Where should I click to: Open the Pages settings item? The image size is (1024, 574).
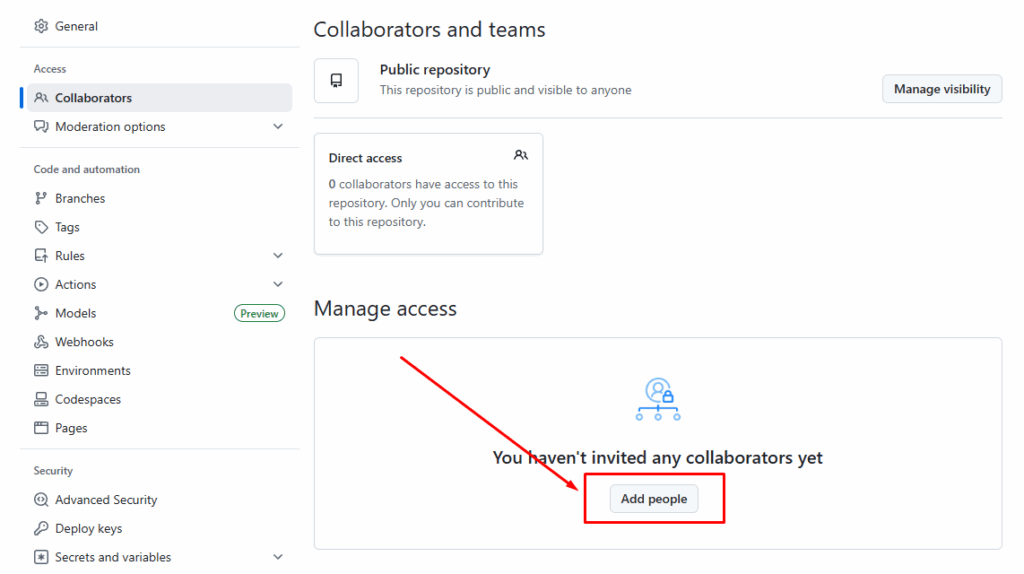71,428
